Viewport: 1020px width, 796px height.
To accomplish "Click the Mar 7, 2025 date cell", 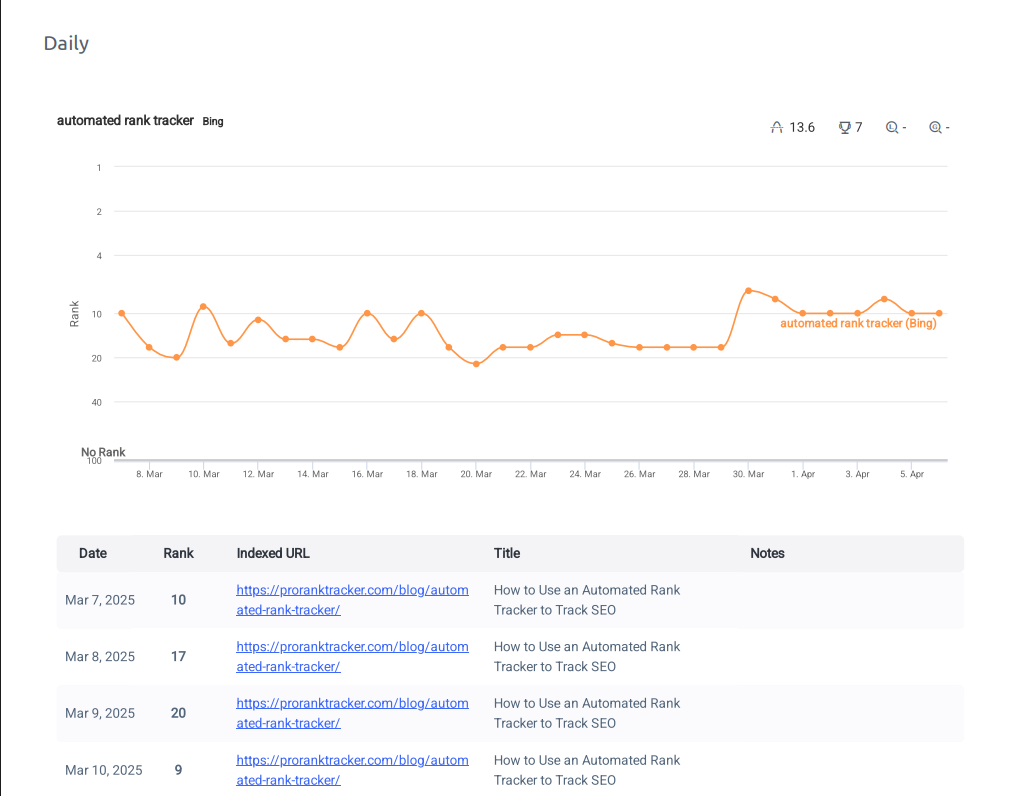I will coord(100,600).
